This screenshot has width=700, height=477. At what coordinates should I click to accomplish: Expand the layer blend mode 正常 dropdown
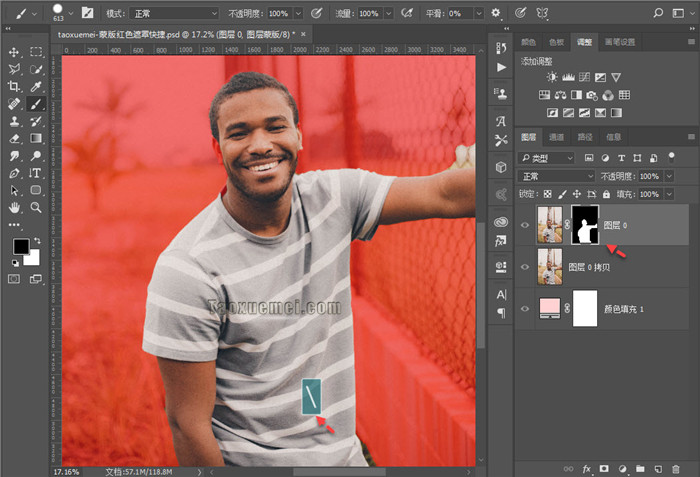pyautogui.click(x=556, y=176)
